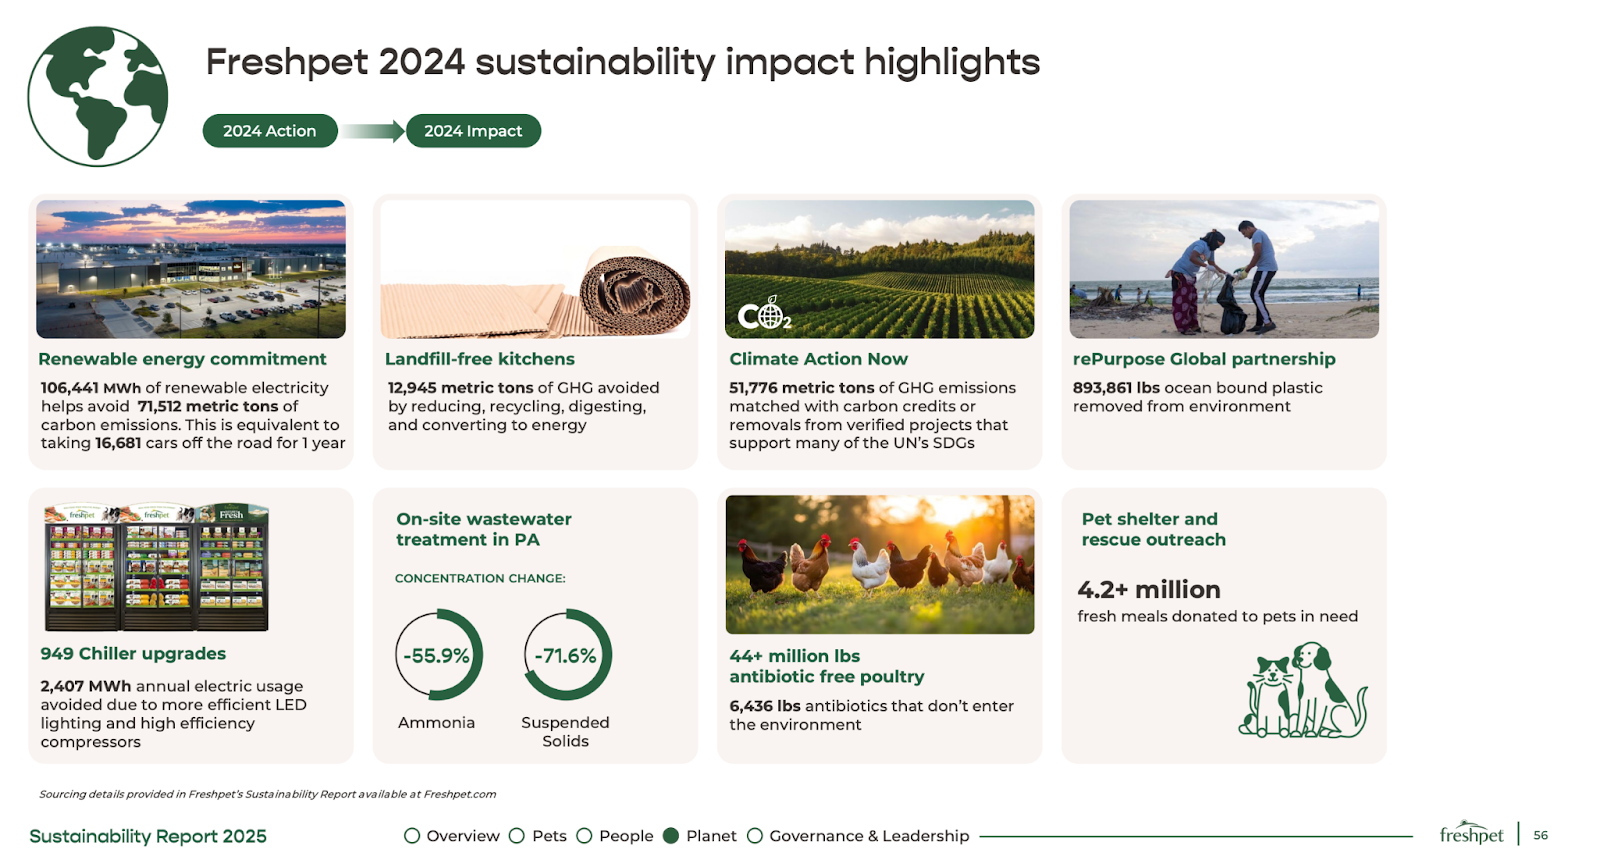This screenshot has height=863, width=1600.
Task: Click the Climate Action Now heading
Action: click(x=818, y=359)
